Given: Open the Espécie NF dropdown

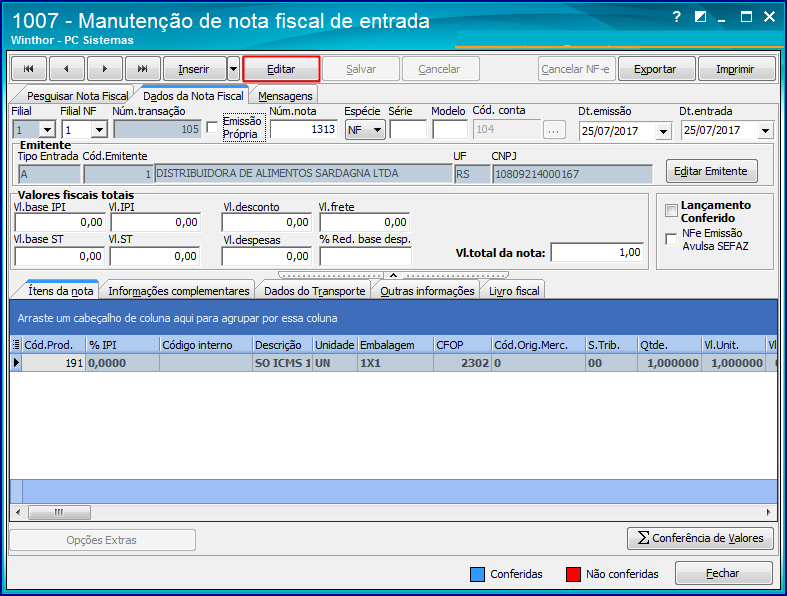Looking at the screenshot, I should (x=377, y=130).
